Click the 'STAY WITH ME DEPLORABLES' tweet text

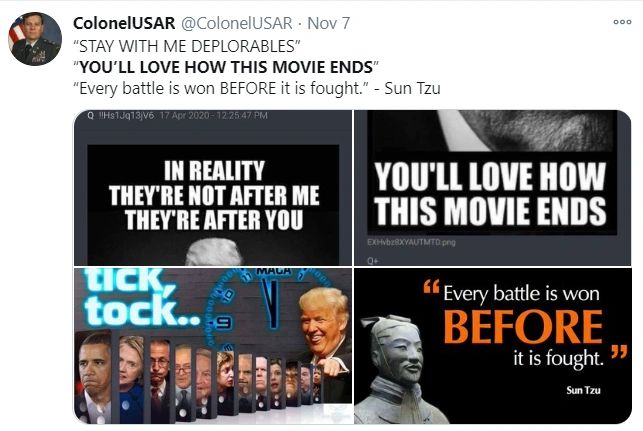pyautogui.click(x=187, y=46)
